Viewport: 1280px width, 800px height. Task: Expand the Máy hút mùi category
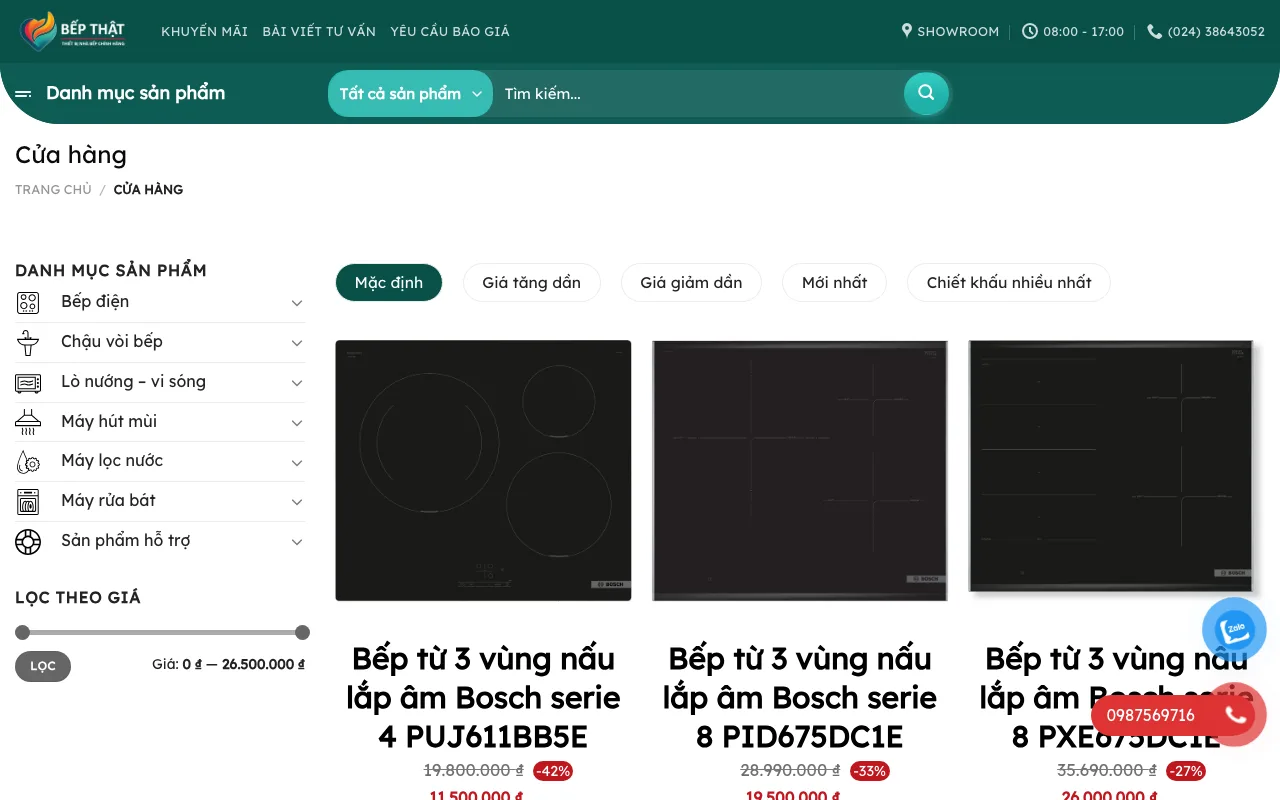(297, 422)
